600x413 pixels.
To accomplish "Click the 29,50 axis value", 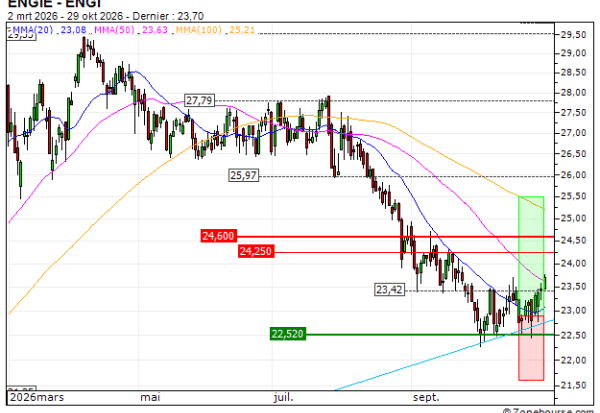I will [574, 35].
